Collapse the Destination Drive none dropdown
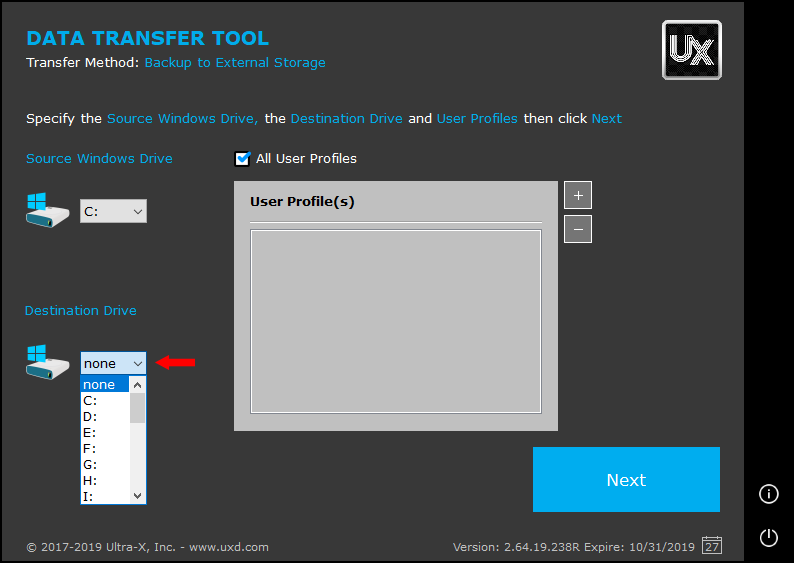Screen dimensions: 794x563 pos(113,364)
